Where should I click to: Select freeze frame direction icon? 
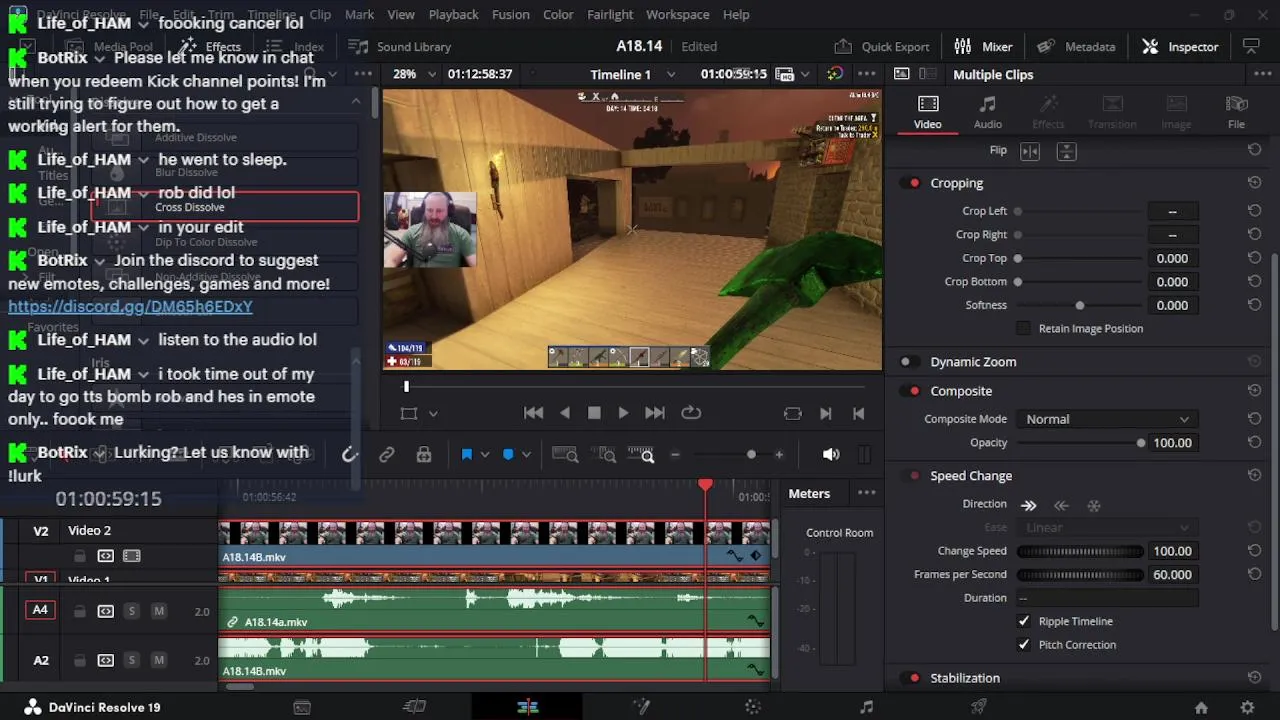(x=1094, y=506)
